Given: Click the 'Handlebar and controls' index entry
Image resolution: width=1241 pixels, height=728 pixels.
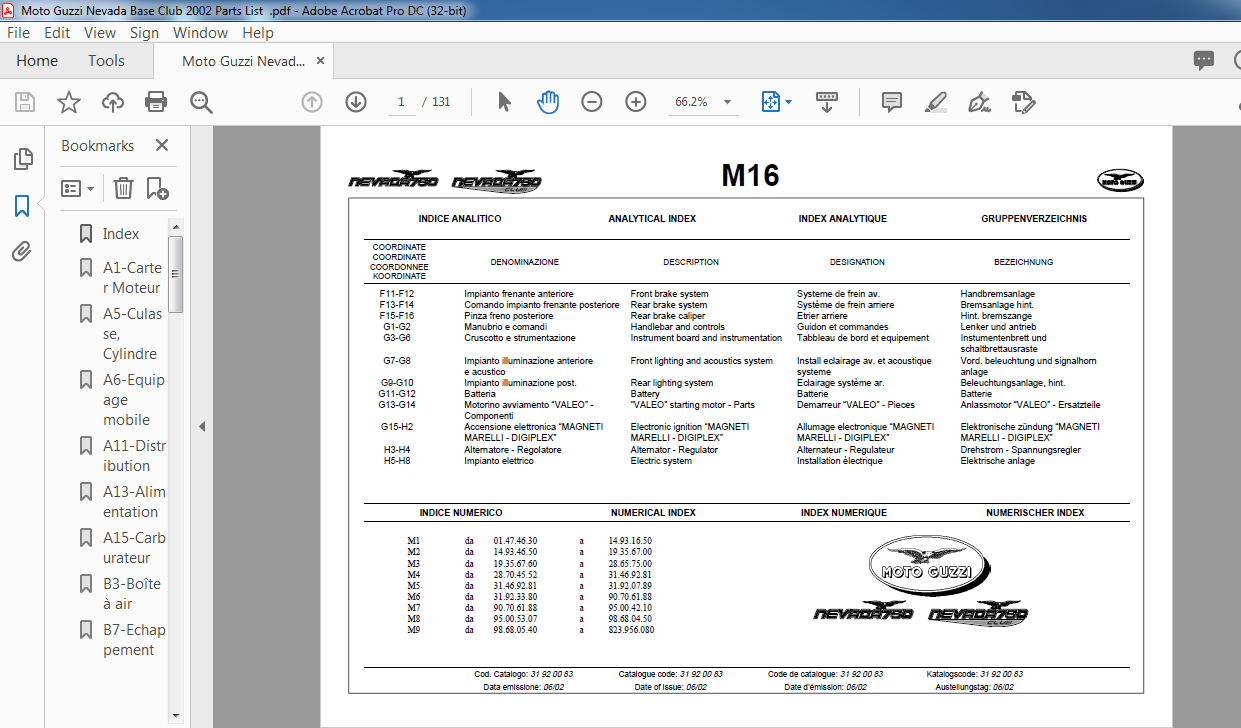Looking at the screenshot, I should [x=678, y=327].
